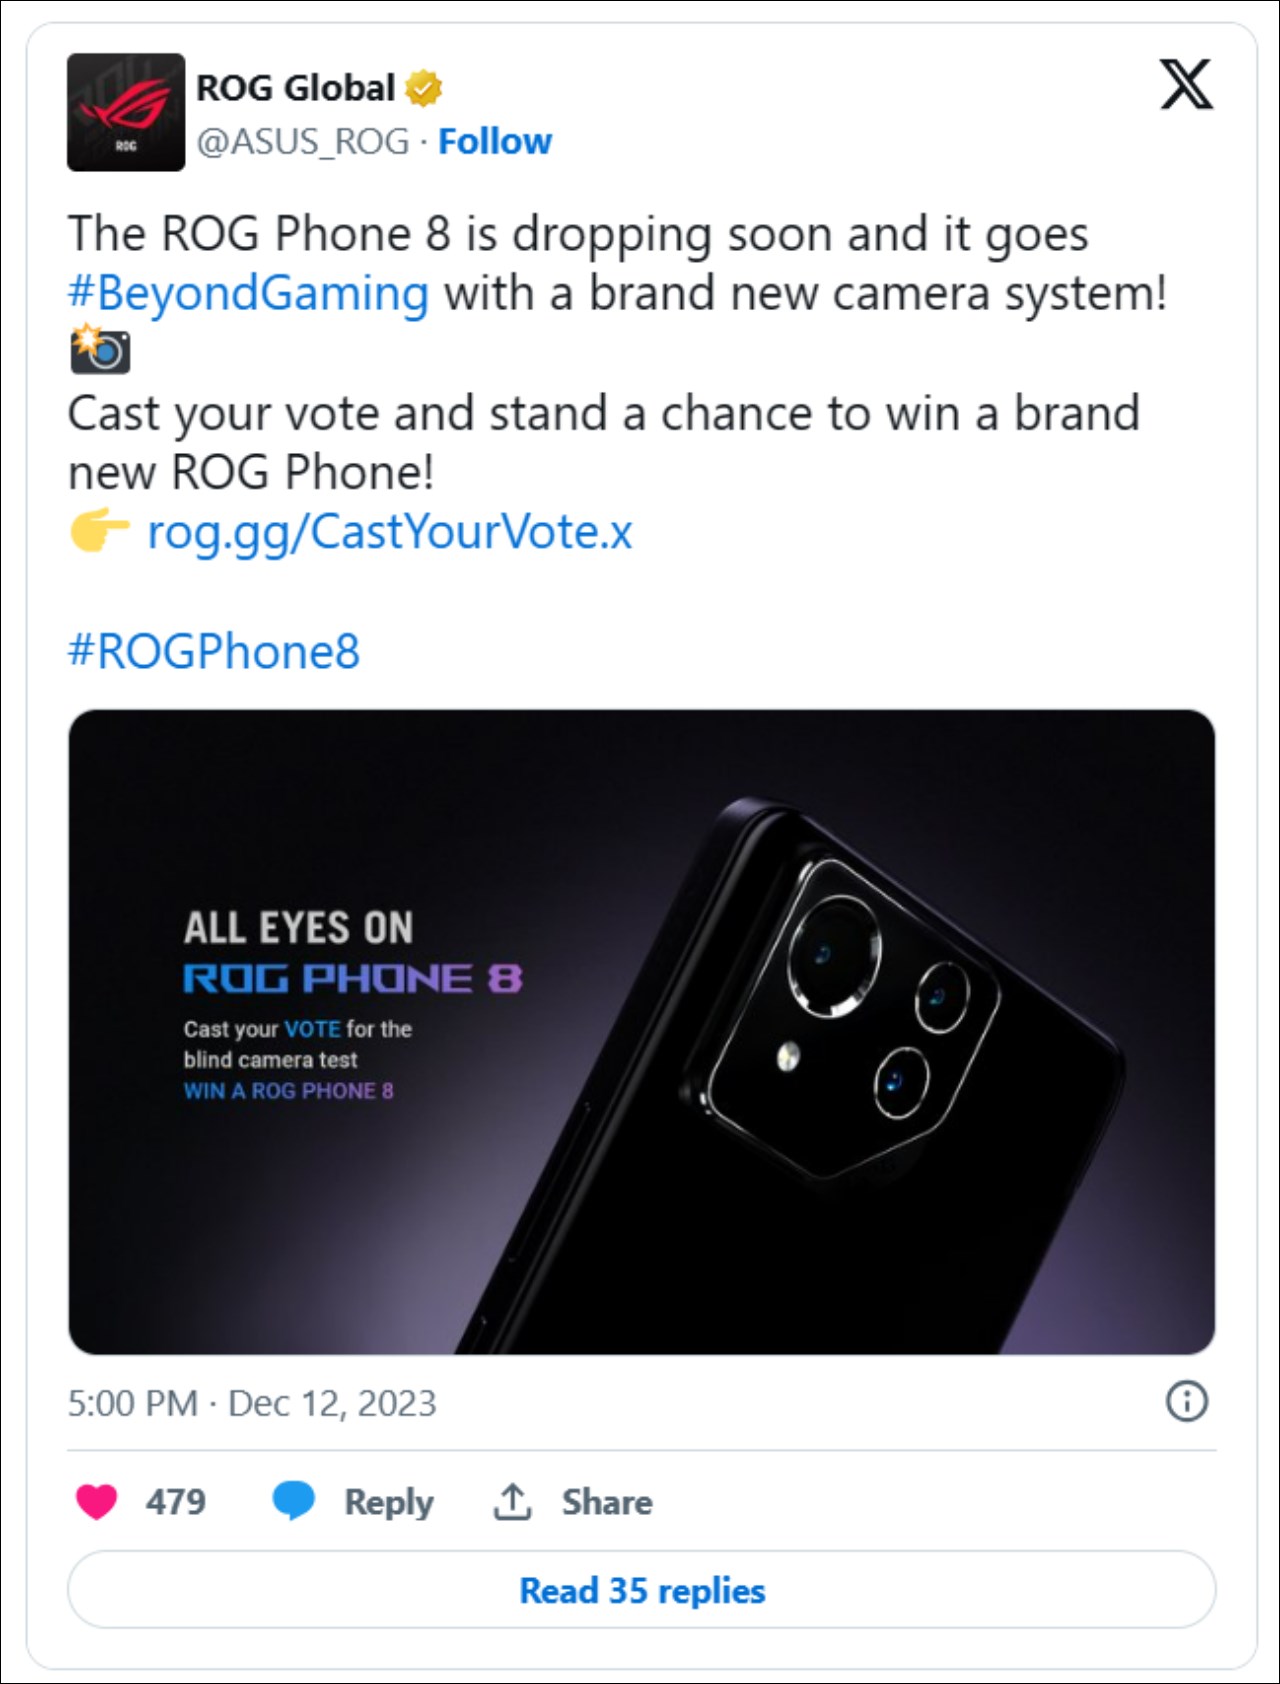
Task: Click the camera flash emoji in the tweet
Action: point(98,352)
